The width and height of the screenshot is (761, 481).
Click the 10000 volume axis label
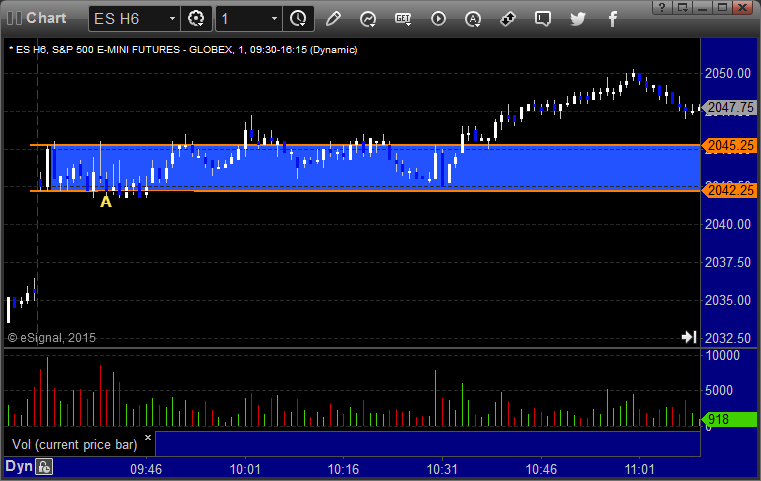(x=723, y=355)
